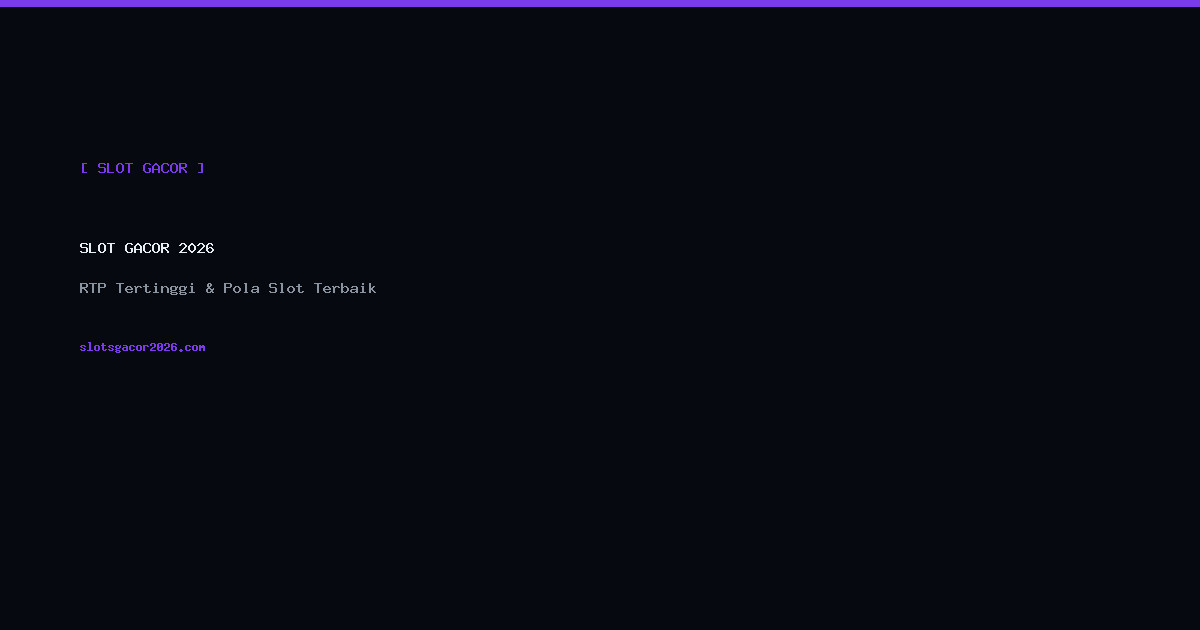
Task: Click the ampersand symbol in subtitle
Action: [210, 288]
